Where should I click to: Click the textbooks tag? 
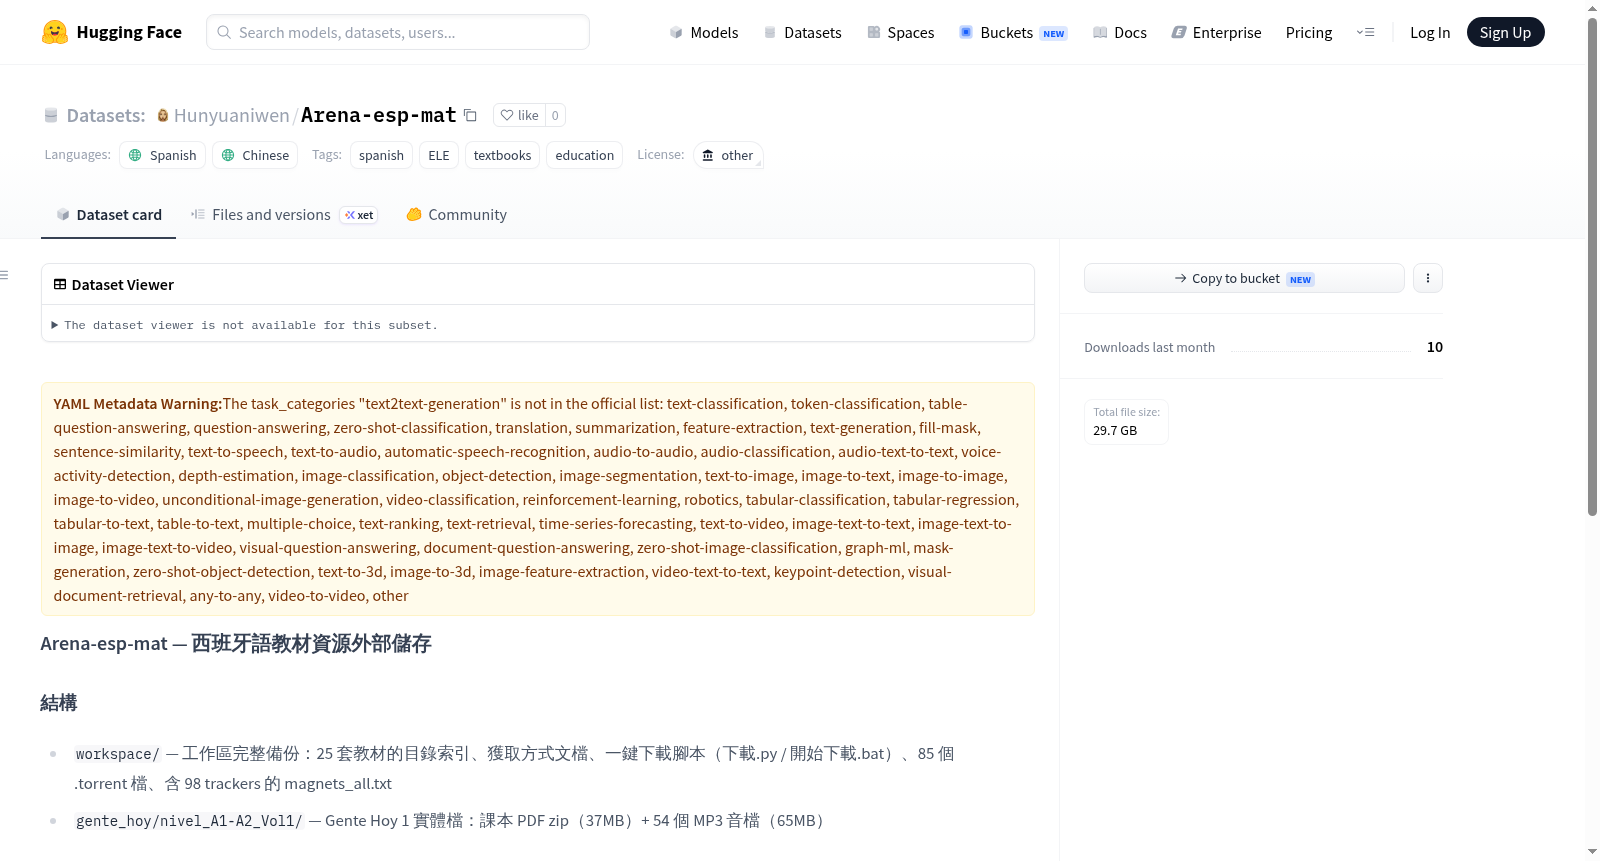[502, 155]
